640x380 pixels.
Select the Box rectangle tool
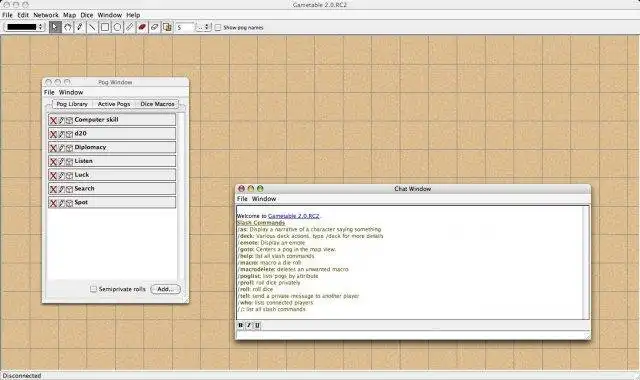tap(105, 27)
